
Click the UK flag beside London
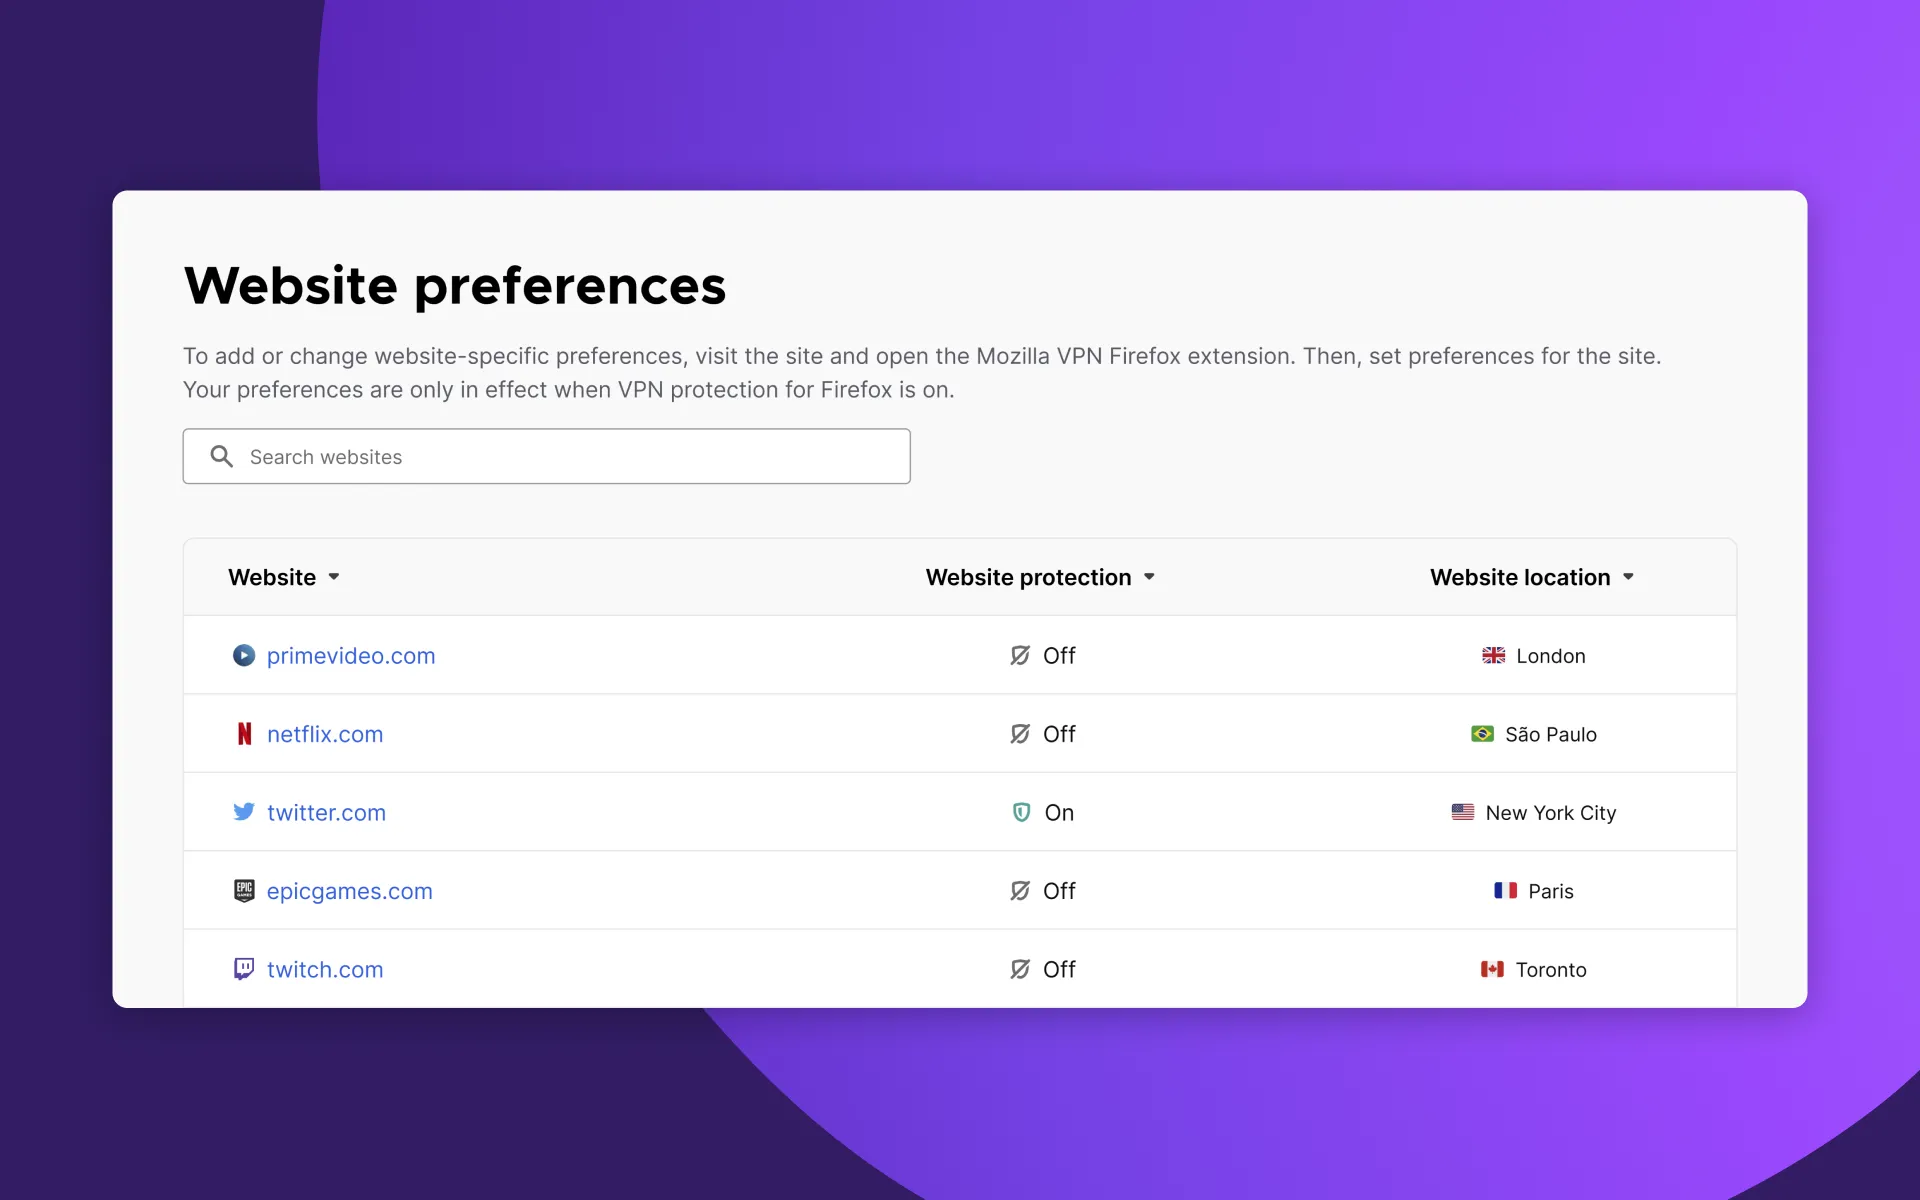[x=1493, y=656]
